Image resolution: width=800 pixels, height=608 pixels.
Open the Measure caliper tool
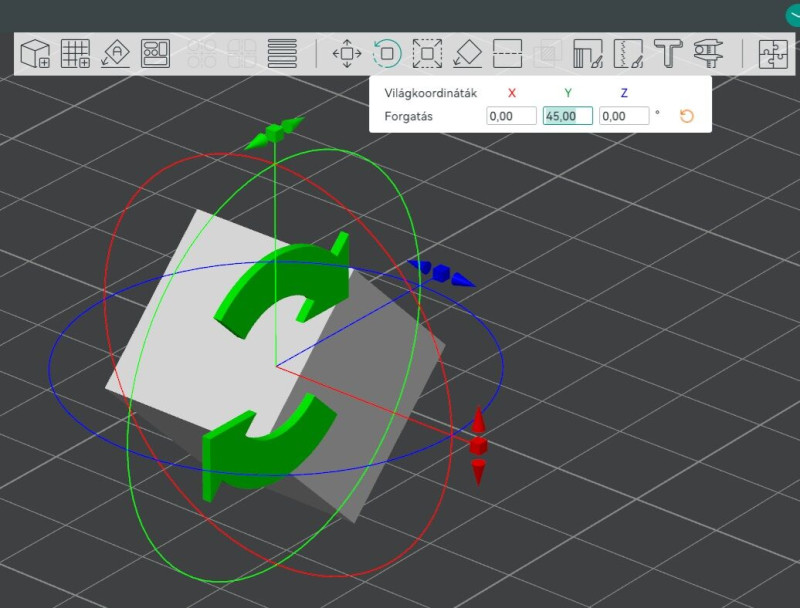708,54
